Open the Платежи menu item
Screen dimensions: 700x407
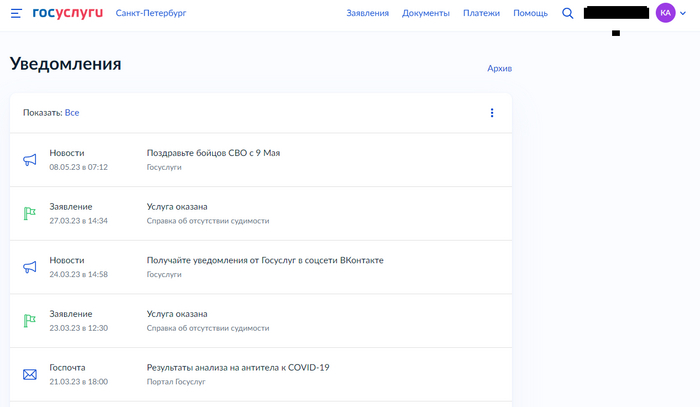click(481, 13)
